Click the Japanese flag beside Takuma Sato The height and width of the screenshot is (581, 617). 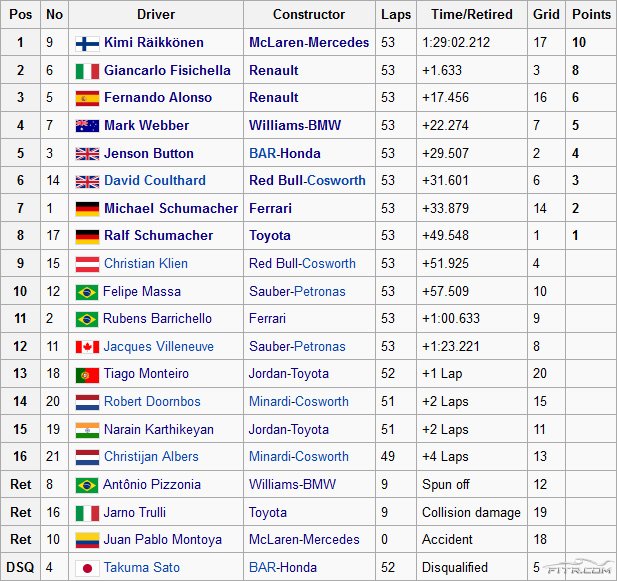pyautogui.click(x=87, y=567)
